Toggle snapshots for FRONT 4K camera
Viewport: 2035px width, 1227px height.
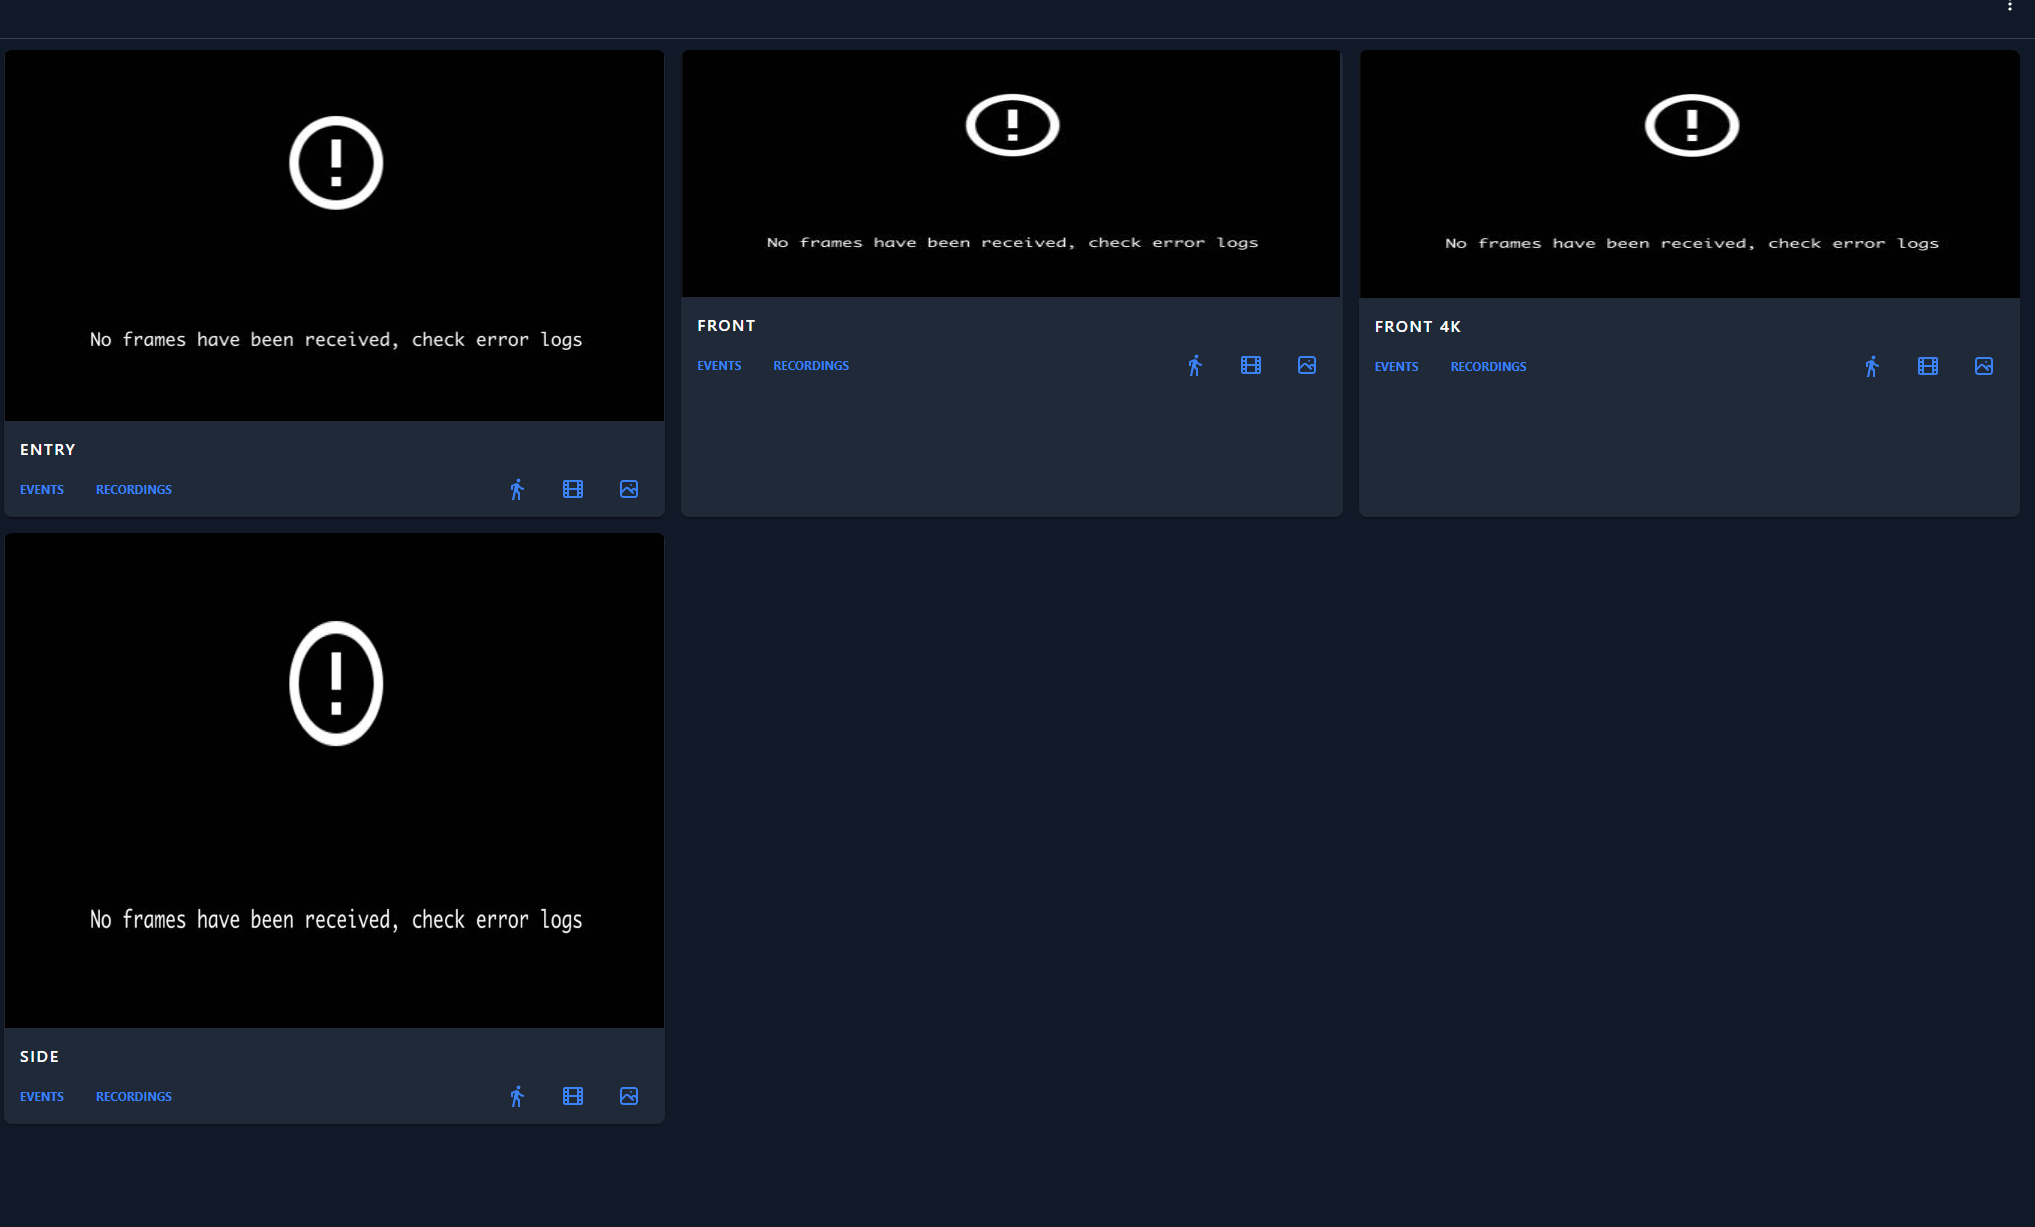[x=1983, y=366]
